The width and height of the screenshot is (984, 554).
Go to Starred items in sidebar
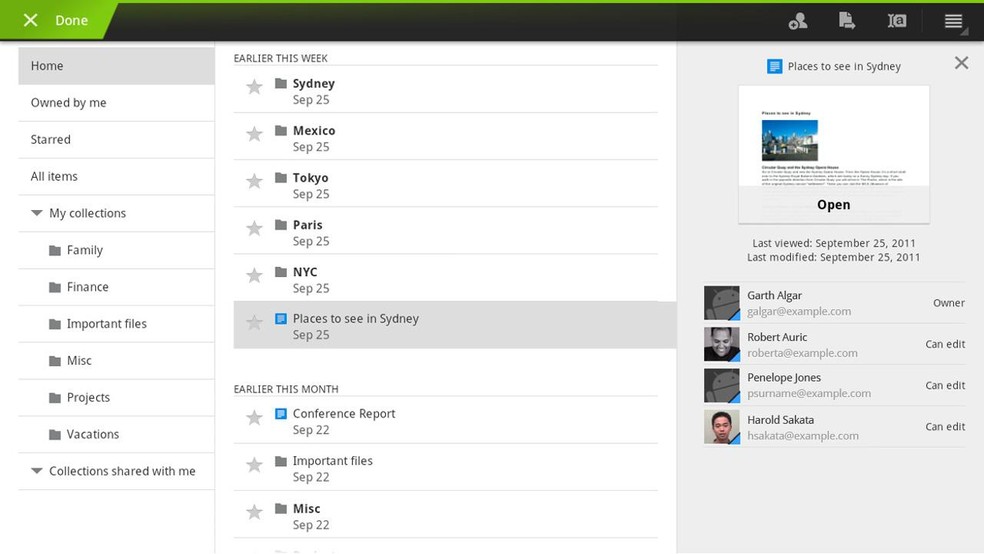(x=50, y=140)
